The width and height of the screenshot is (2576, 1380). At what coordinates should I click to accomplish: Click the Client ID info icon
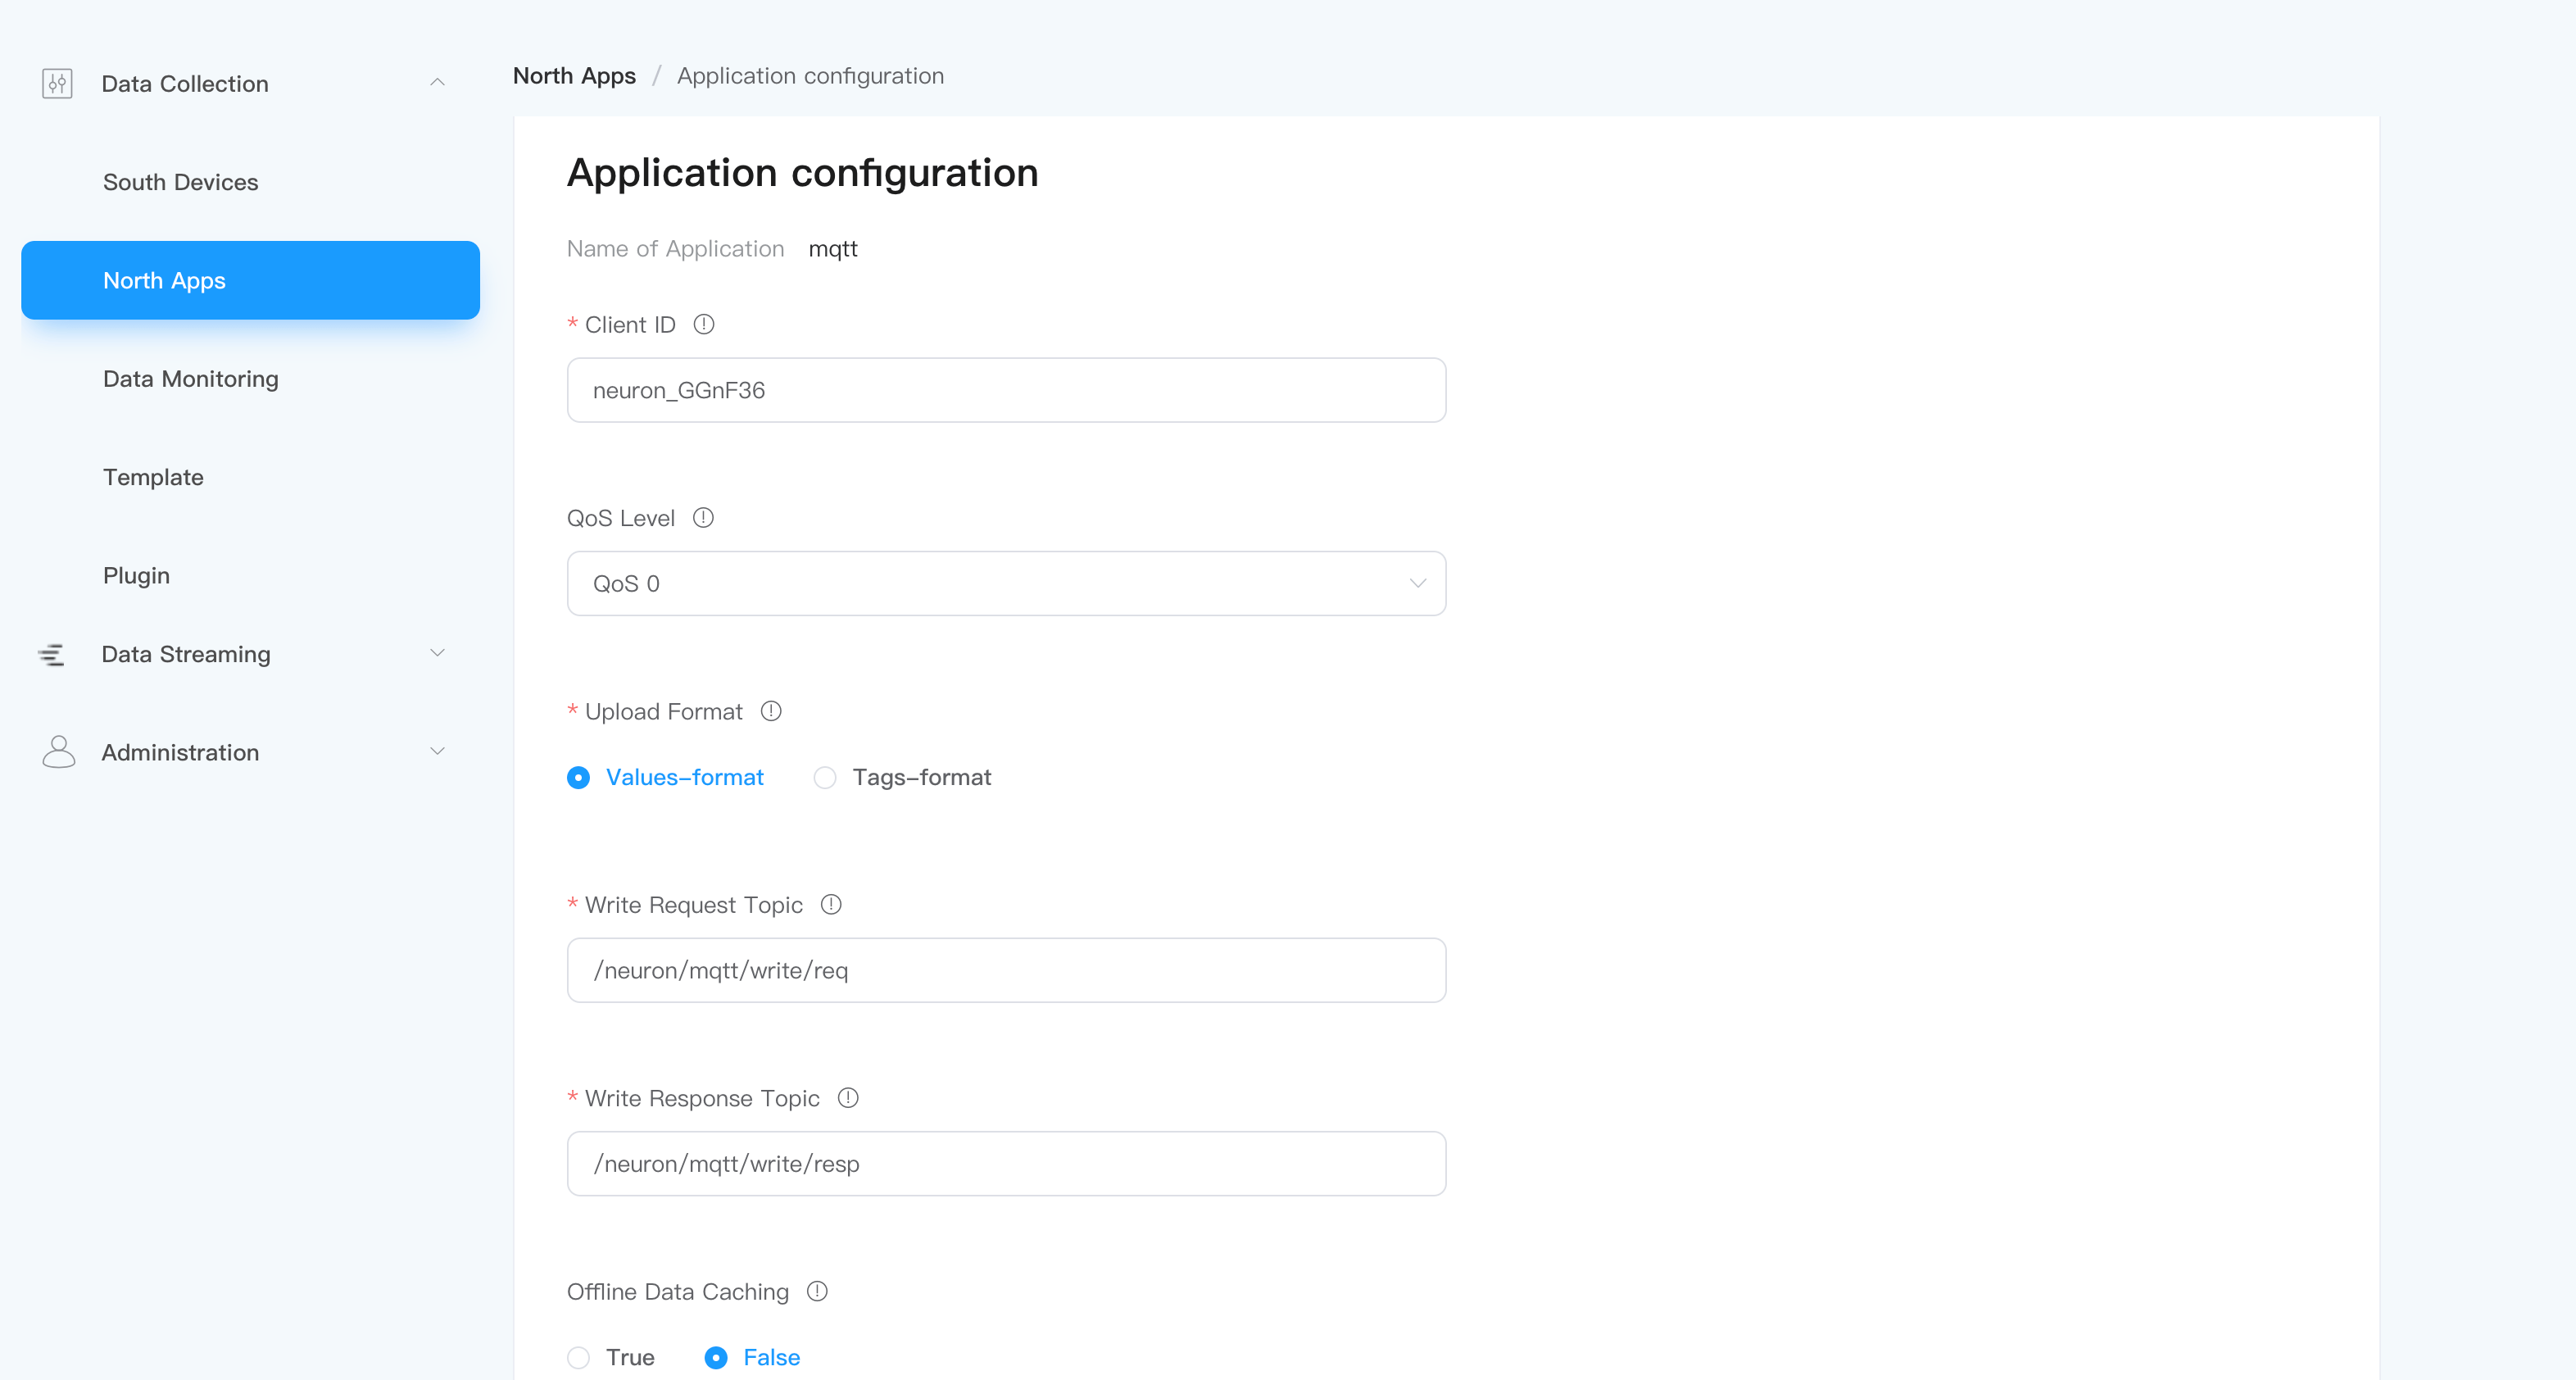tap(704, 324)
